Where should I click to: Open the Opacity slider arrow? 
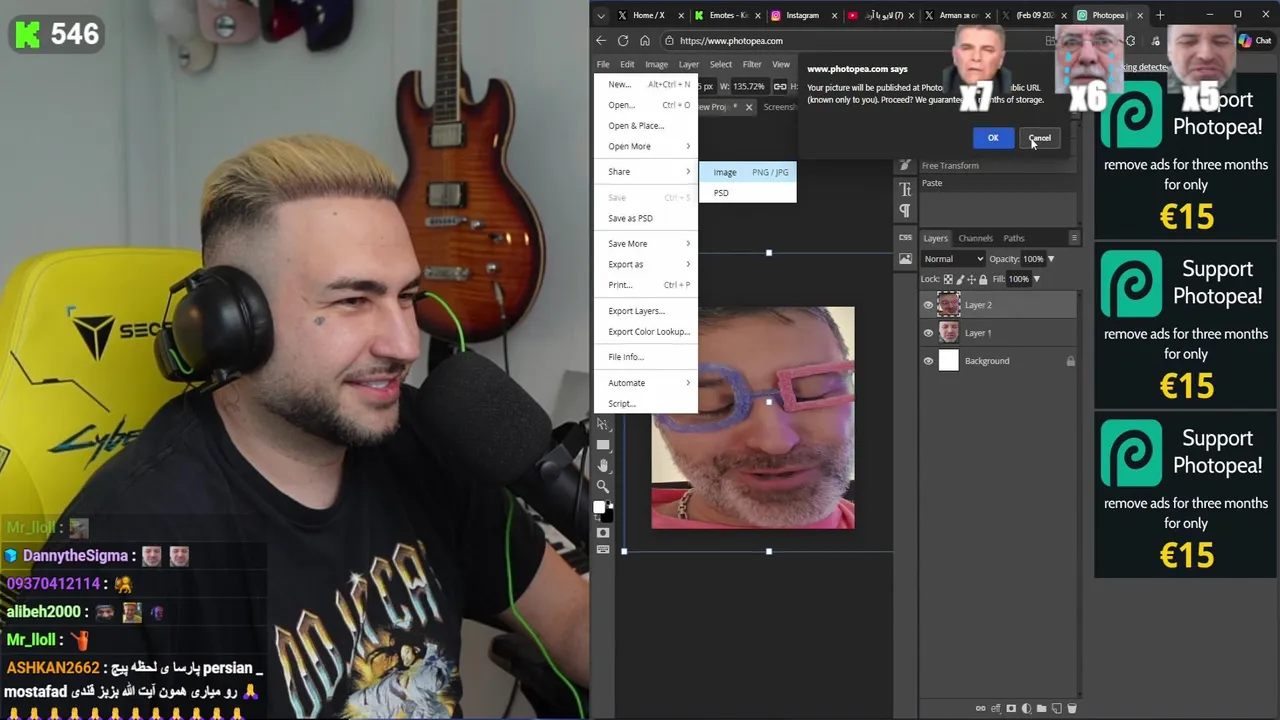click(x=1051, y=259)
